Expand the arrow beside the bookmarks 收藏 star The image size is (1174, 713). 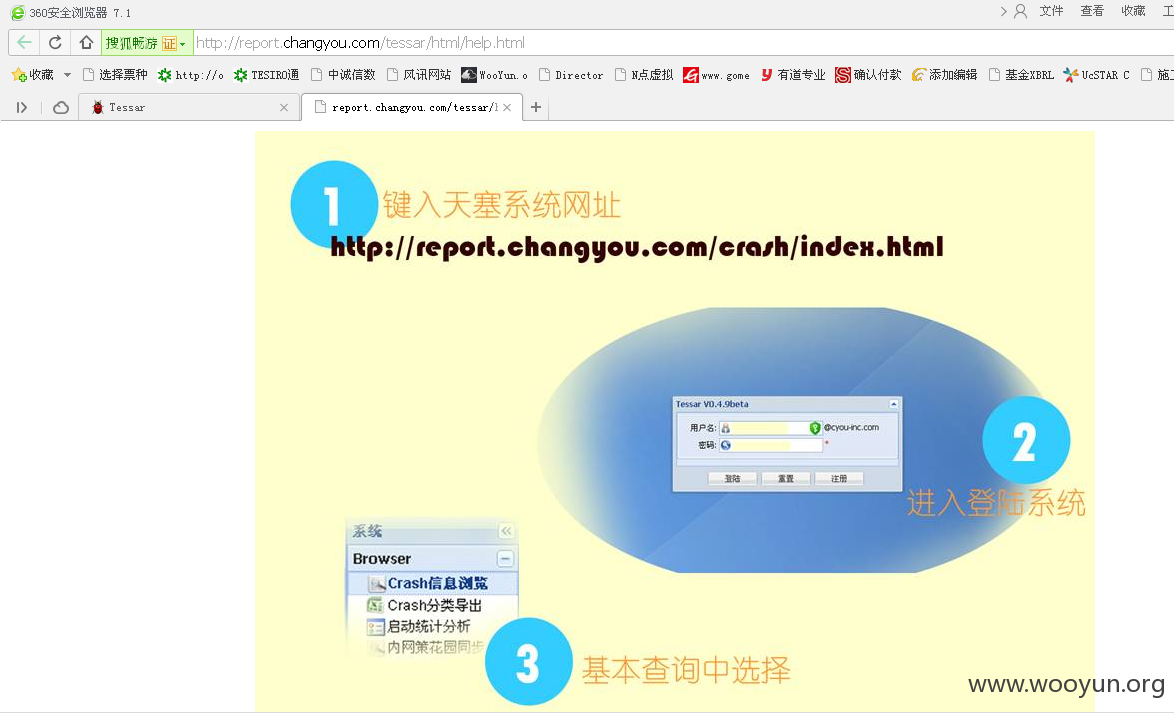tap(67, 75)
